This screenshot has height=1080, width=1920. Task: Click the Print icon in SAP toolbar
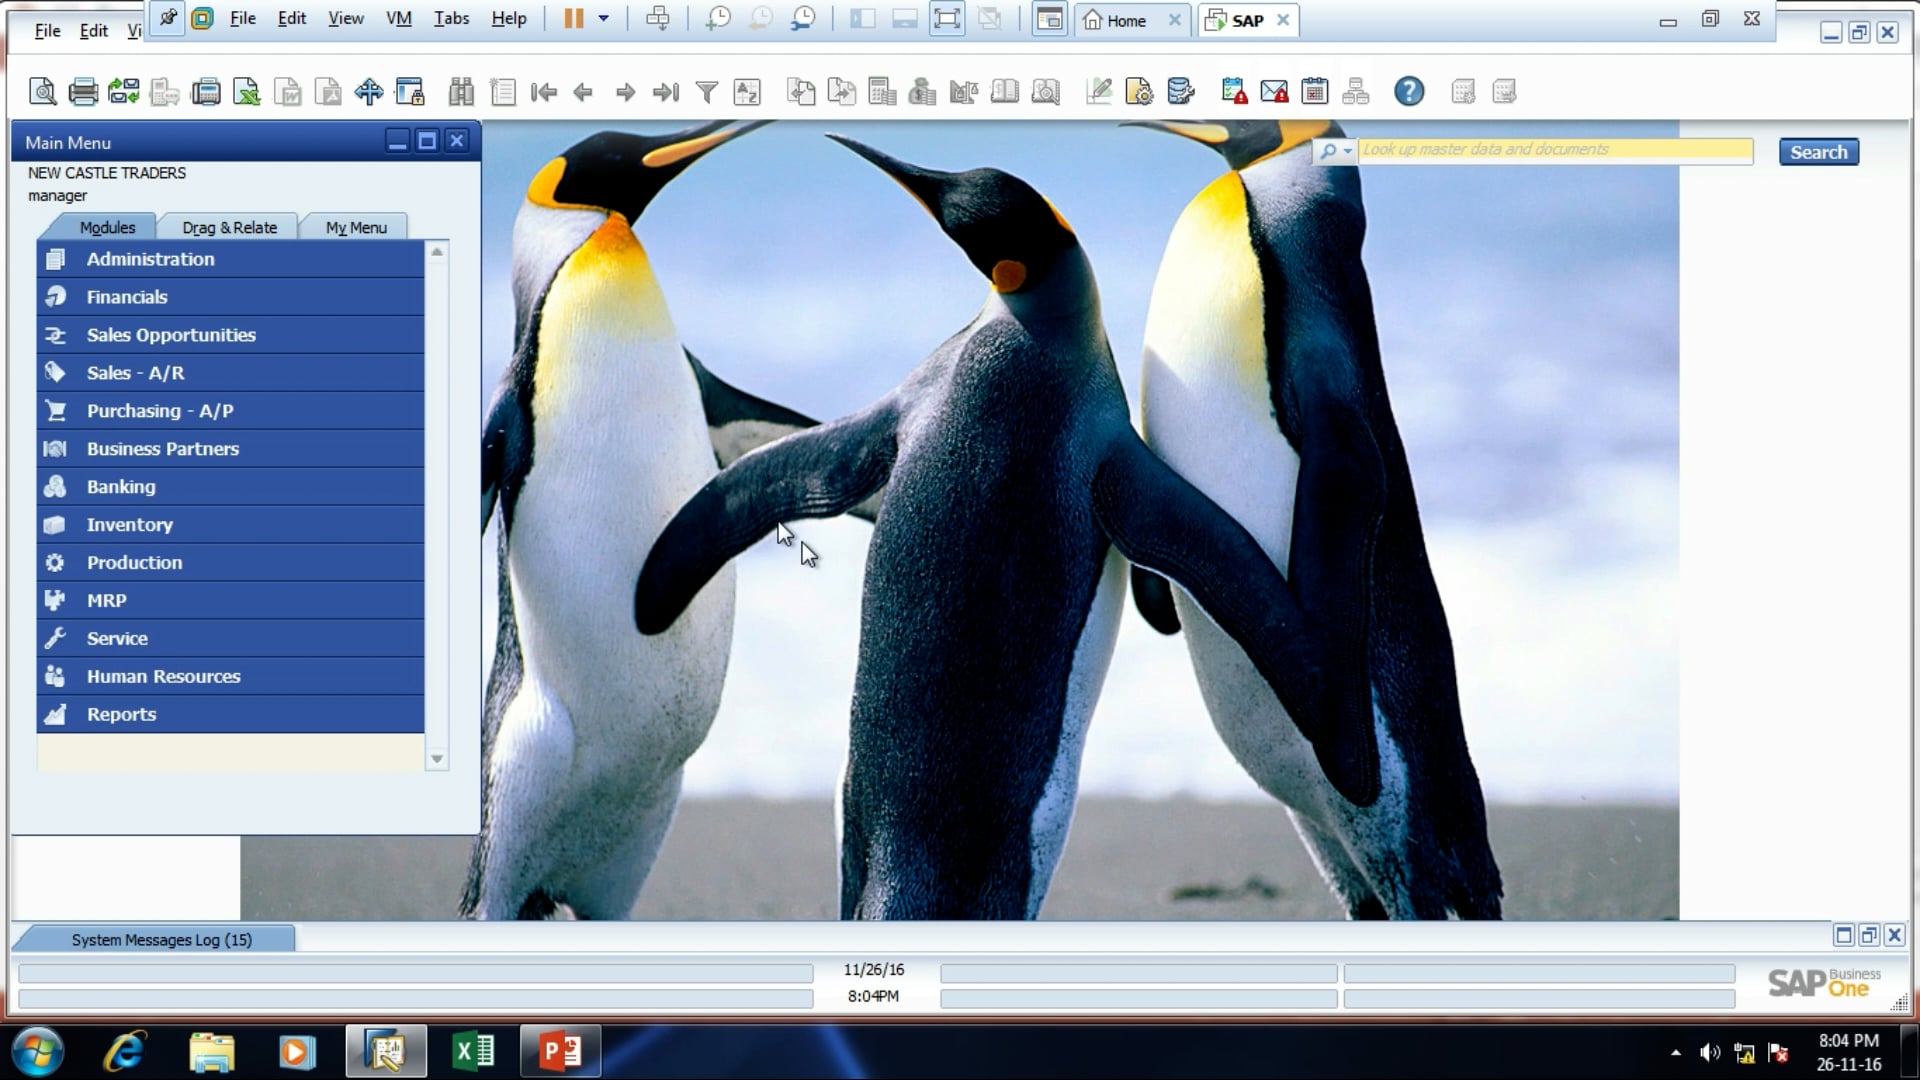pos(83,92)
